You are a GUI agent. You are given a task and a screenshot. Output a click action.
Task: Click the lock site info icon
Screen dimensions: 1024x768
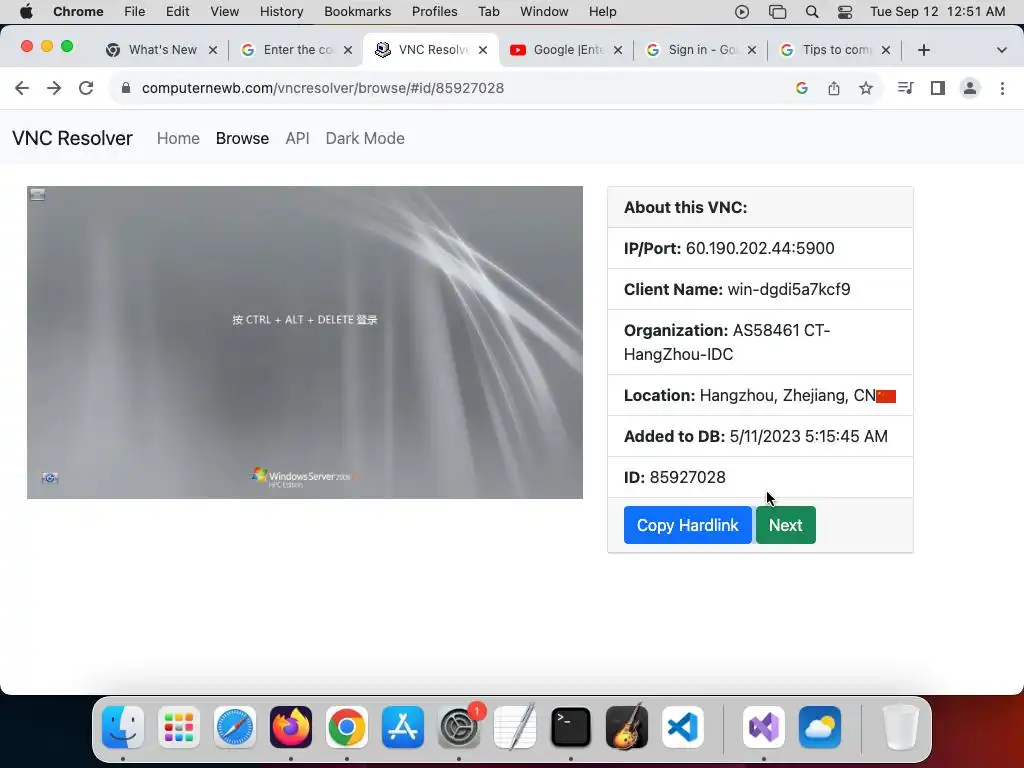126,88
